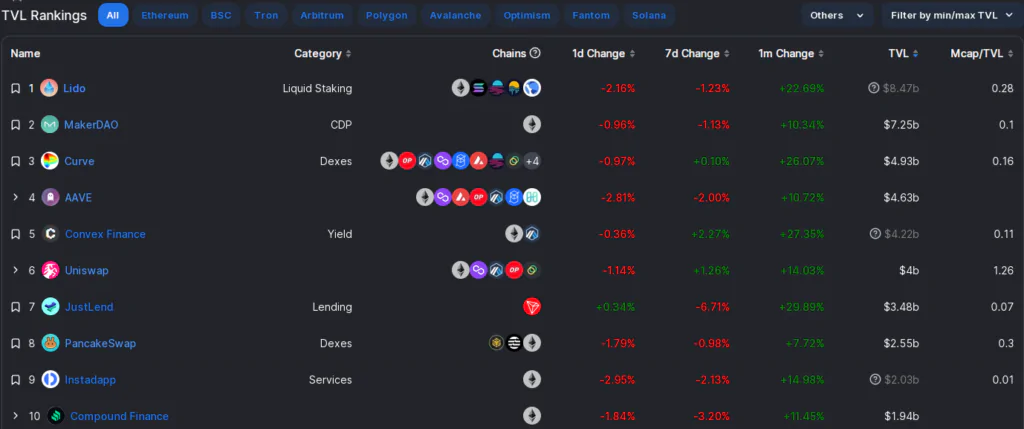Viewport: 1024px width, 429px height.
Task: Click the MakerDAO logo icon
Action: [x=49, y=125]
